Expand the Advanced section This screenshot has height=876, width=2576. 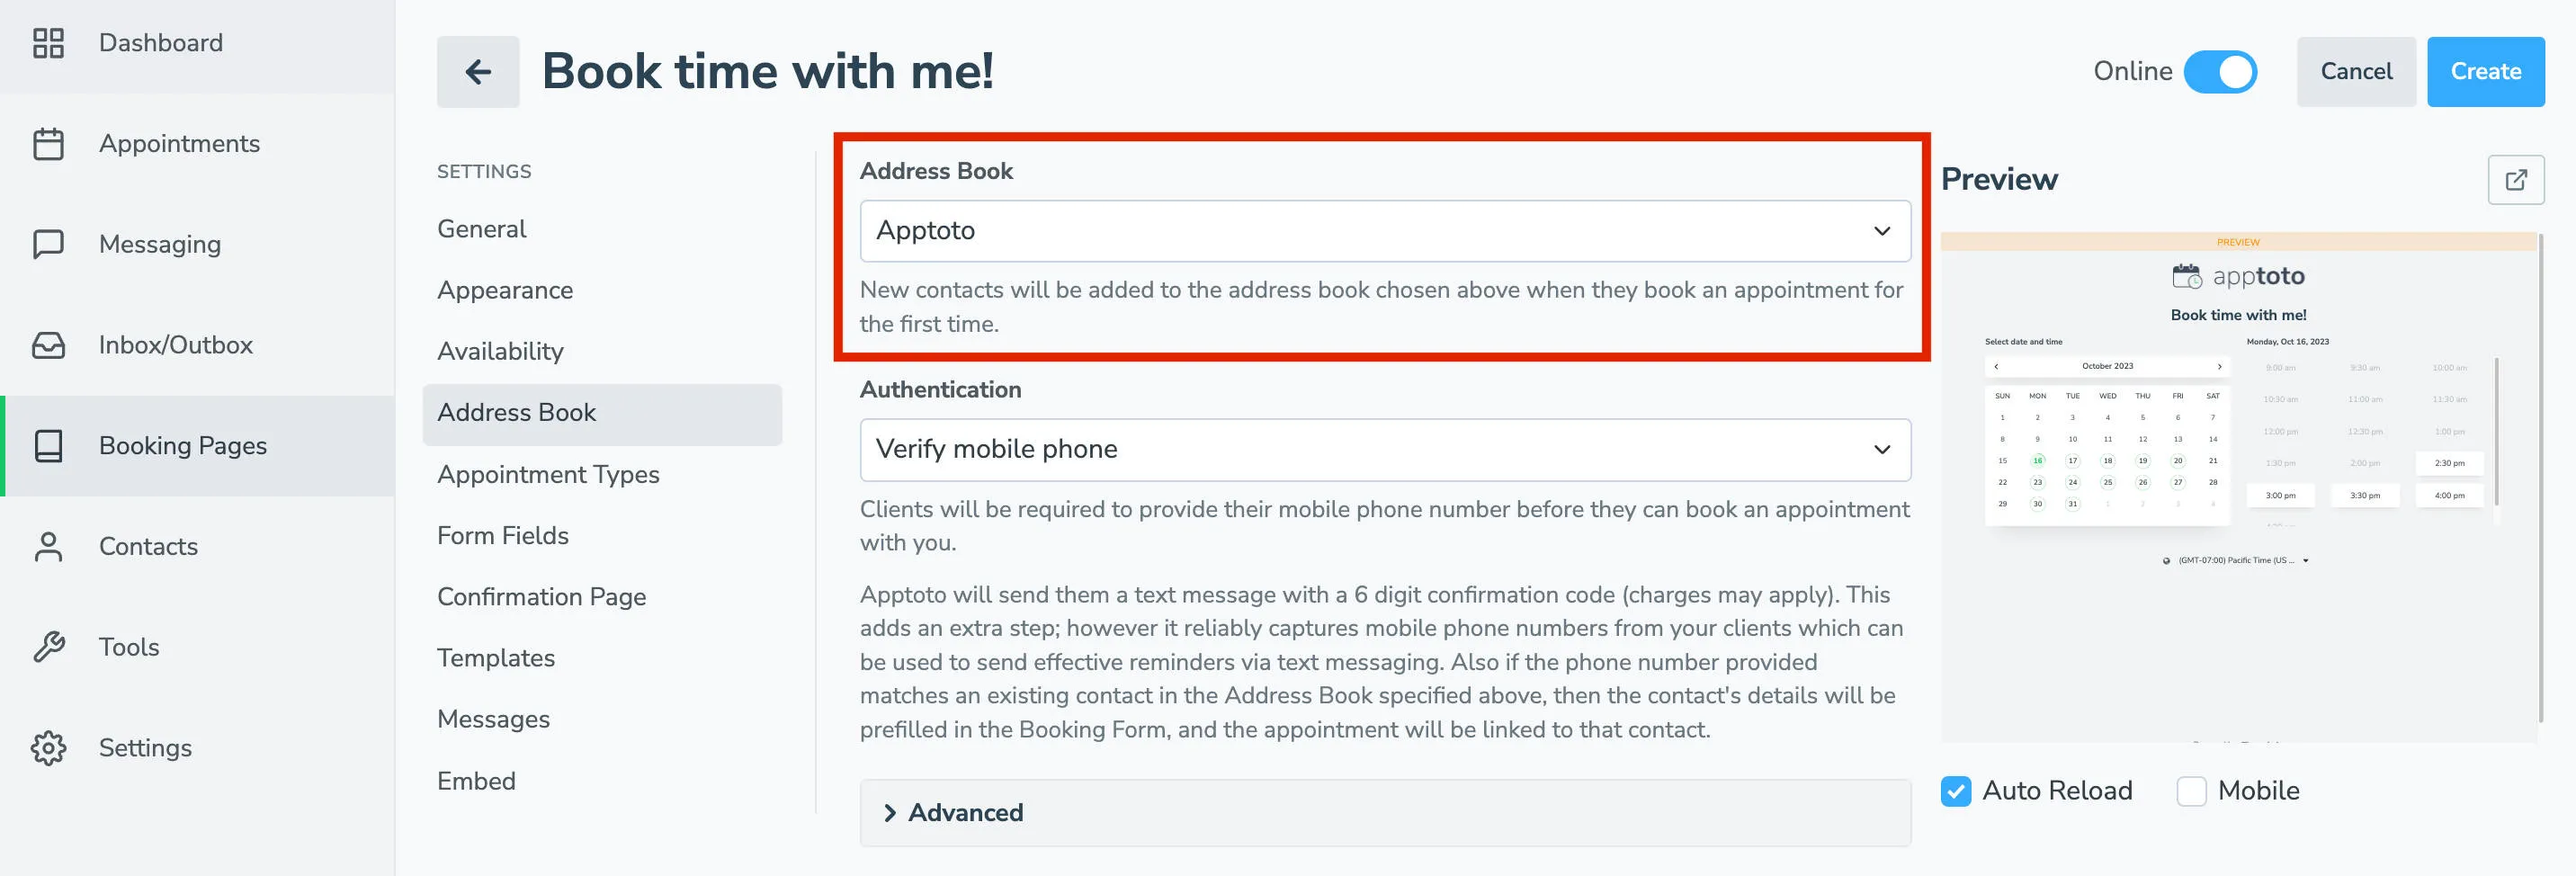tap(964, 813)
